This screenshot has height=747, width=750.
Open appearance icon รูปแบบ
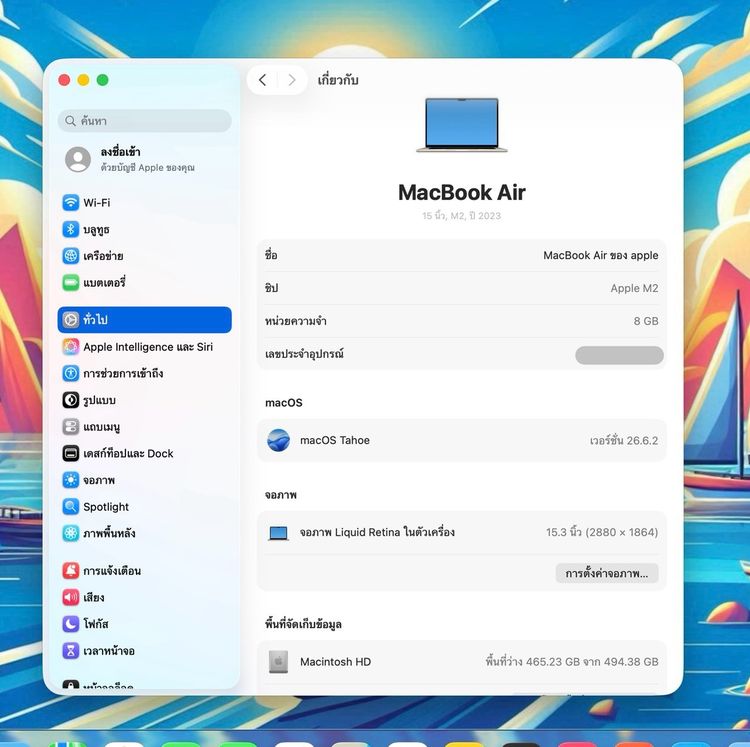click(x=71, y=400)
